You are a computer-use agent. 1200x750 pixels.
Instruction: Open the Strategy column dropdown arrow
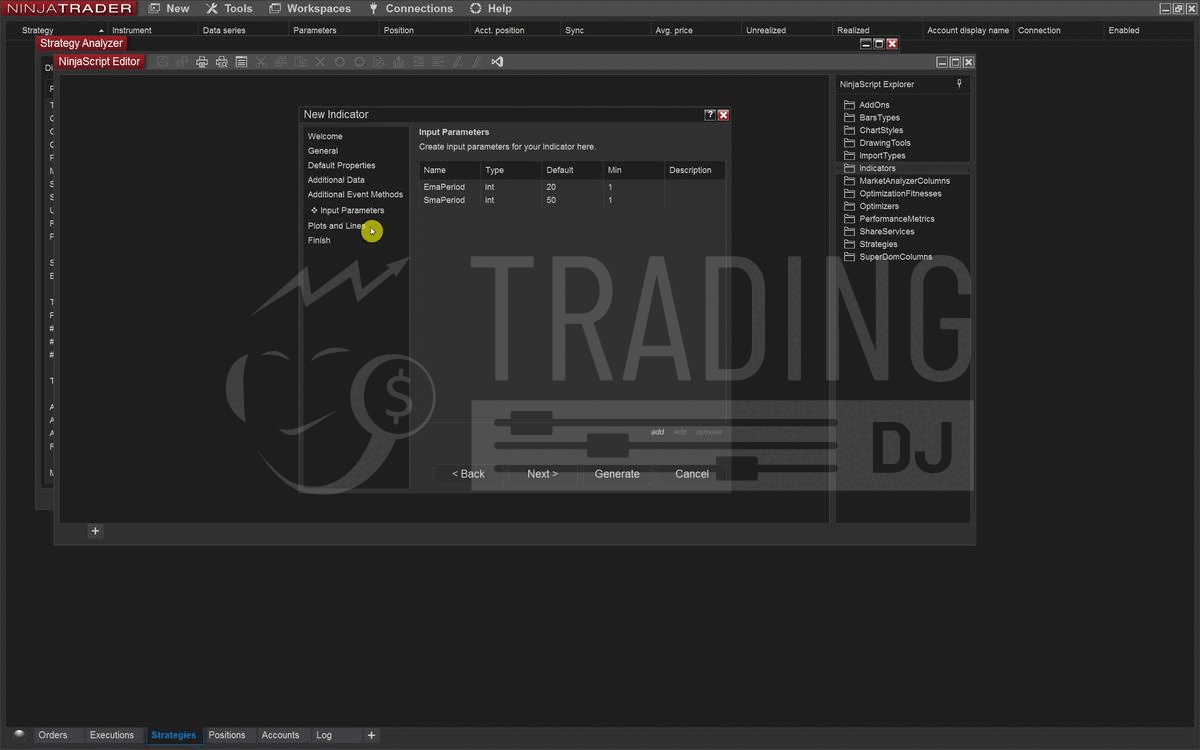point(100,30)
